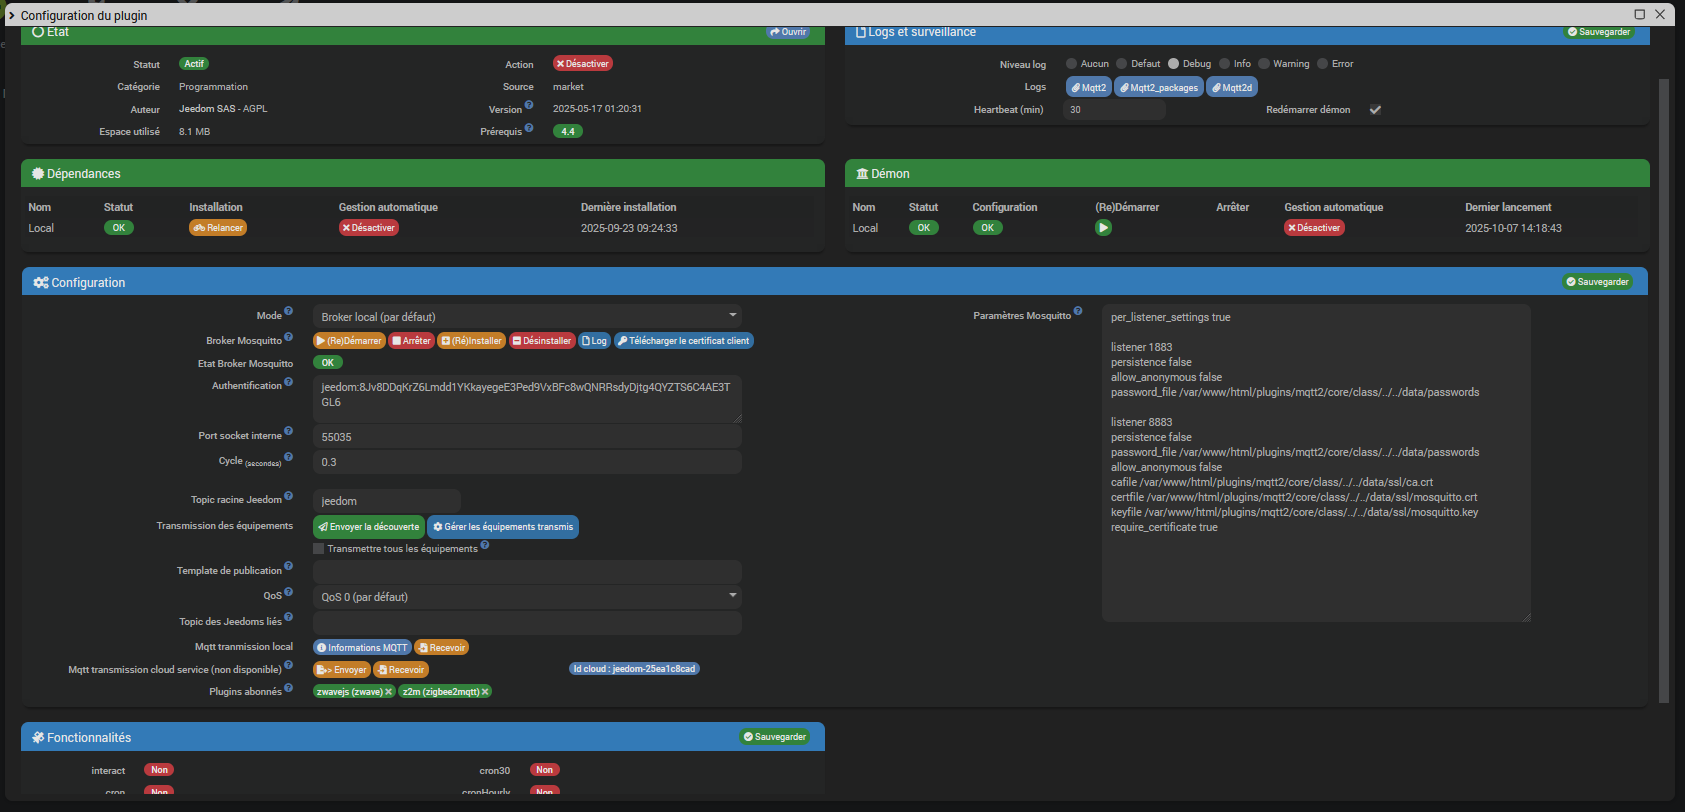Screen dimensions: 1685x812
Task: Download the client certificate for Mosquitto
Action: [x=683, y=341]
